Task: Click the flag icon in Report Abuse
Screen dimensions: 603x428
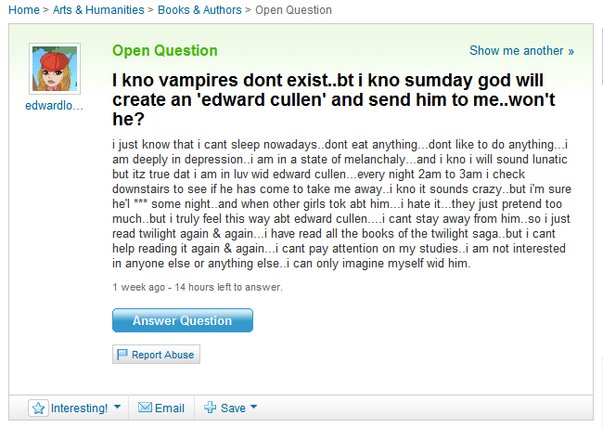Action: point(122,354)
